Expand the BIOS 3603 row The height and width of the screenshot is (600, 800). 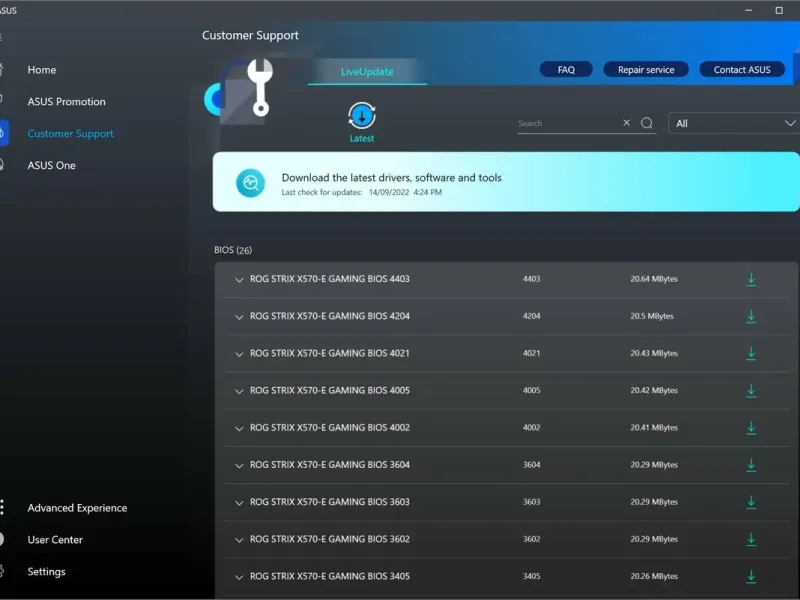click(x=239, y=503)
